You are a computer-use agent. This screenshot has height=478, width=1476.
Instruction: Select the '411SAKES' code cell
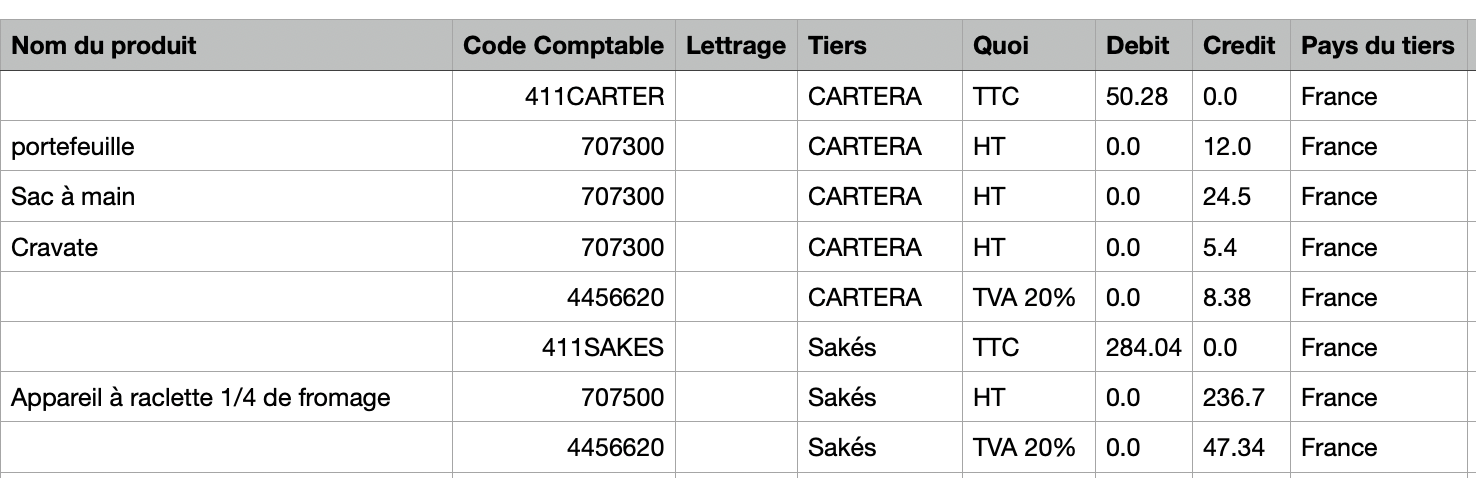point(563,347)
